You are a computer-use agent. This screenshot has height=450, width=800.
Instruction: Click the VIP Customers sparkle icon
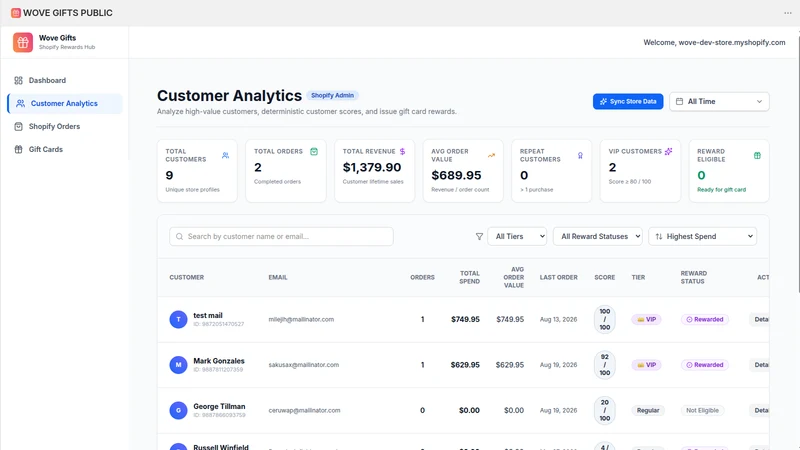(x=668, y=152)
